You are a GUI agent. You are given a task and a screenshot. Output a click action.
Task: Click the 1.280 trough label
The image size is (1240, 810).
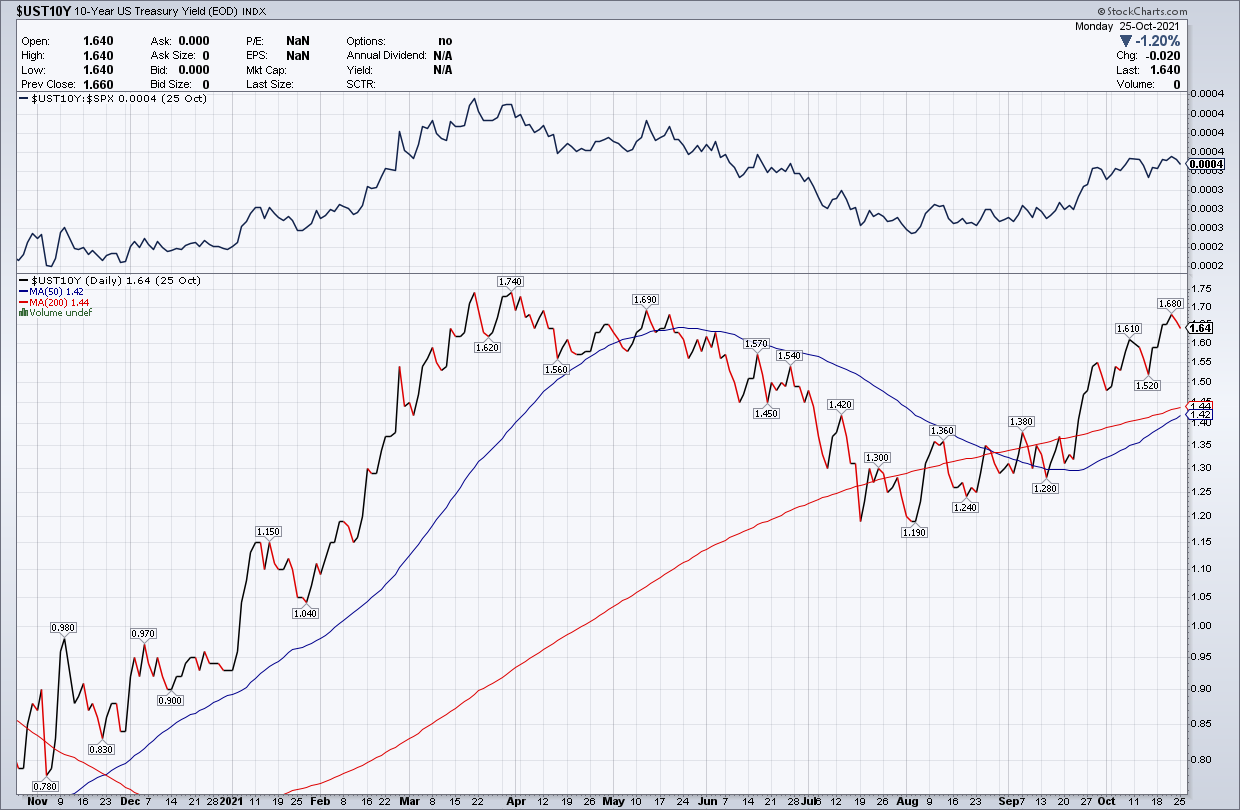(x=1046, y=487)
